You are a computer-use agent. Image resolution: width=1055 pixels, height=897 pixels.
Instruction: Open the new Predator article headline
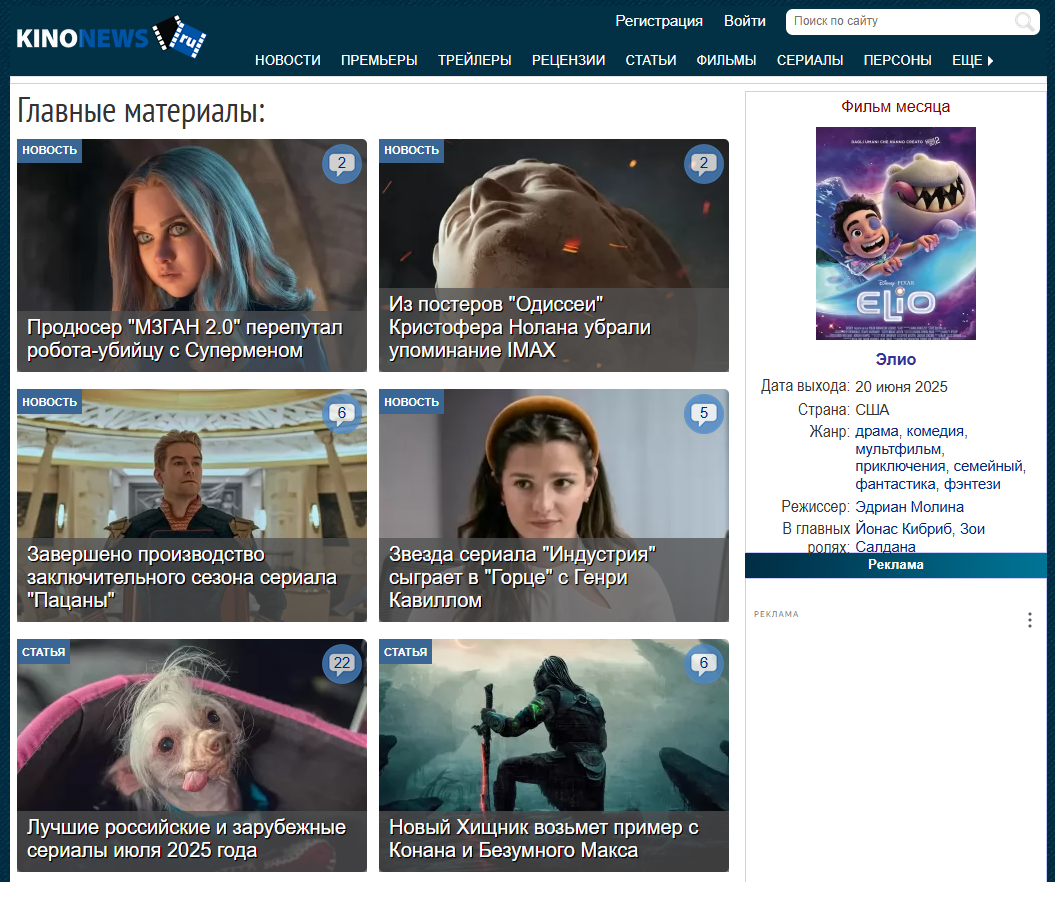click(544, 839)
